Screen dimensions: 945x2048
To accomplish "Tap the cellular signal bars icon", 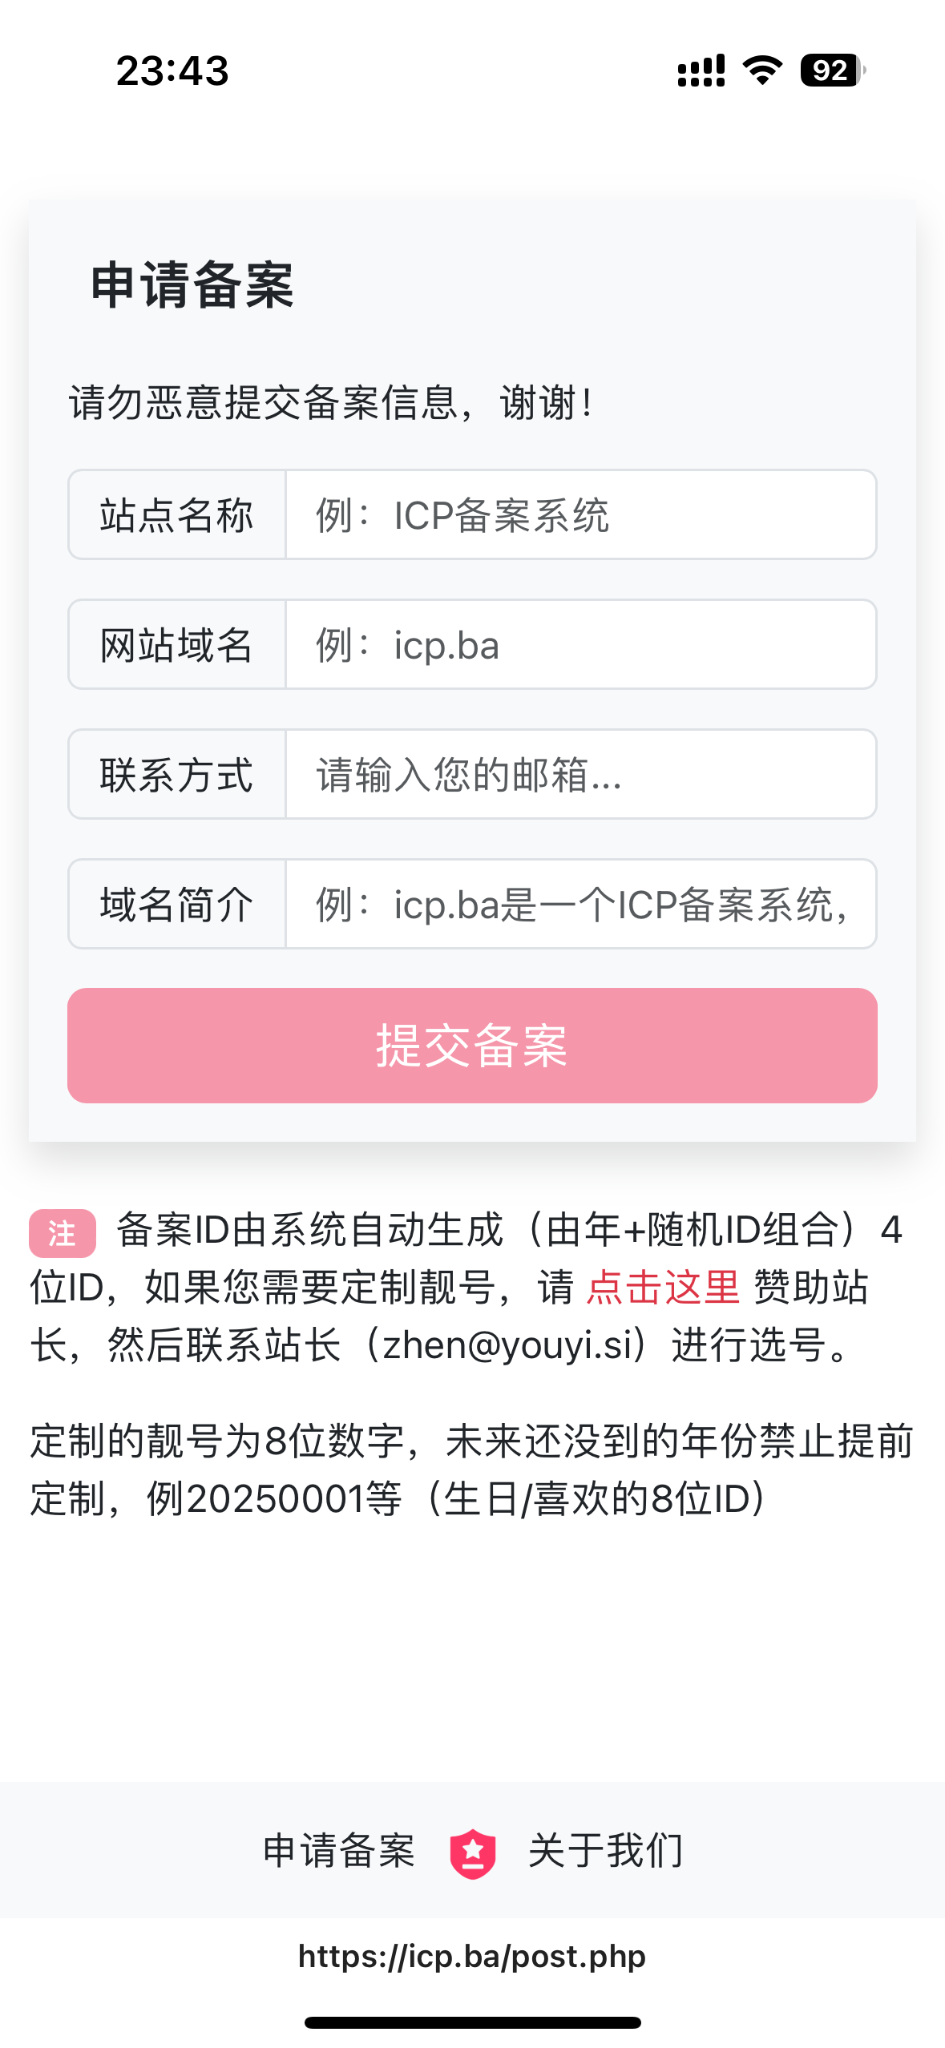I will (701, 71).
